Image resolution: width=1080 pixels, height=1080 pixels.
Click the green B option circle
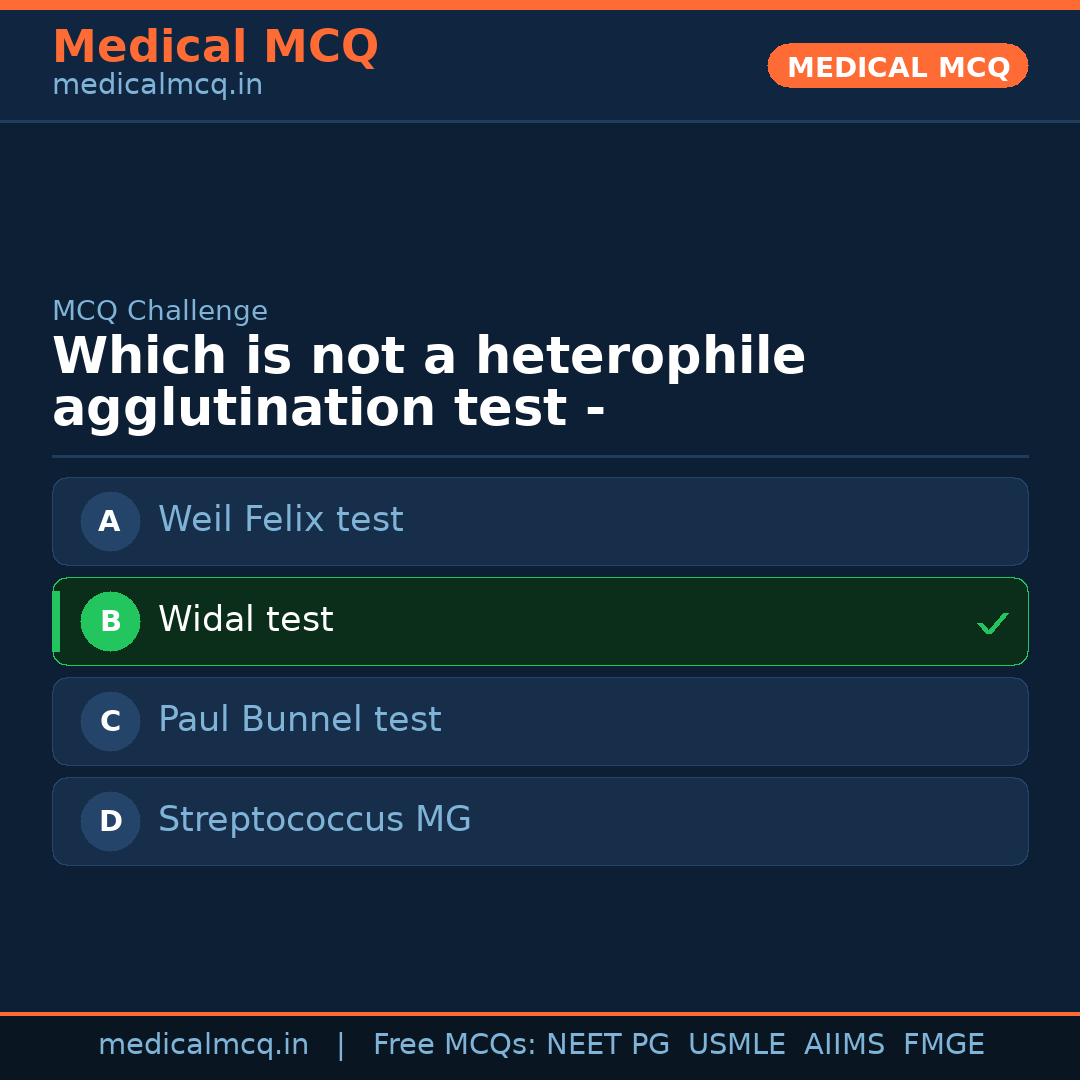click(110, 621)
